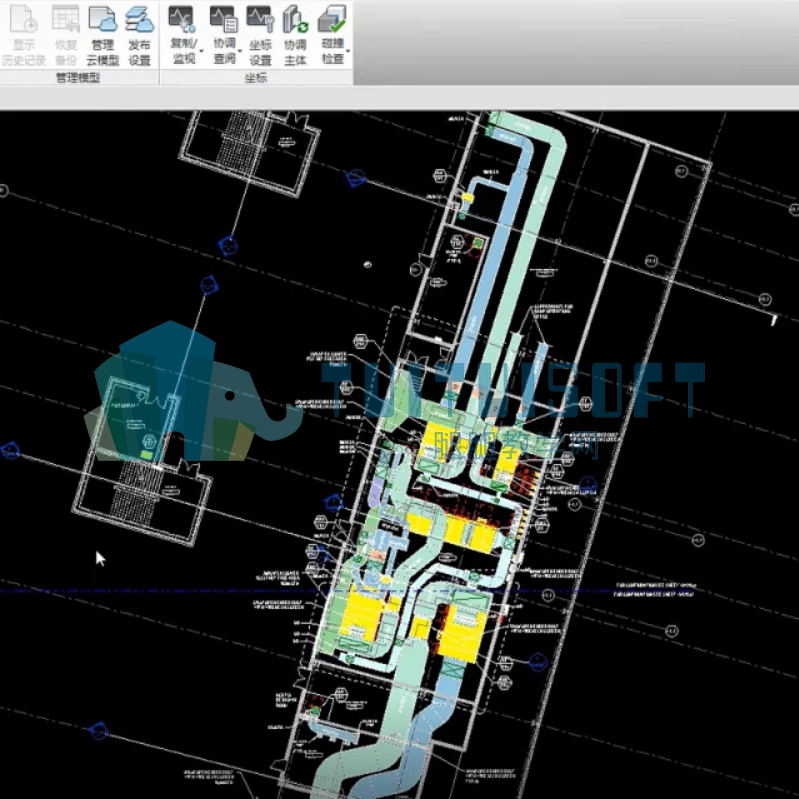Select the hatched stair in the lower-left building outline

tap(138, 493)
